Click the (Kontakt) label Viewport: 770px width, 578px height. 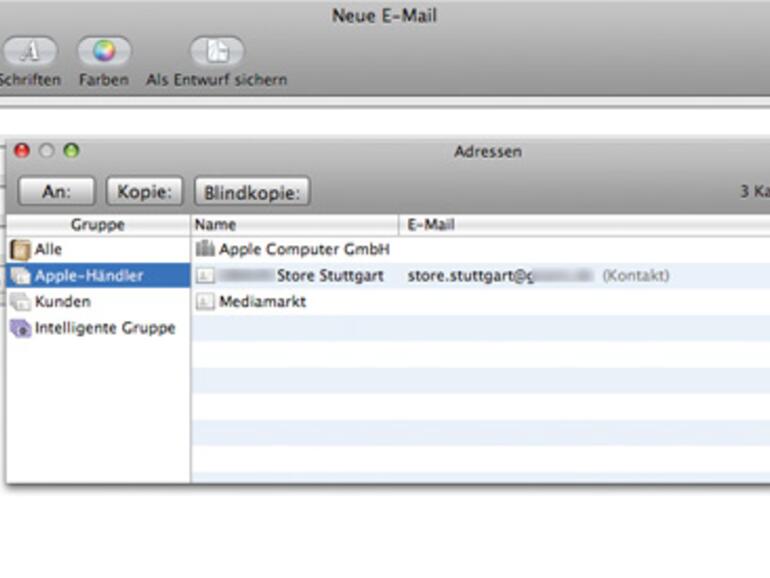(636, 275)
